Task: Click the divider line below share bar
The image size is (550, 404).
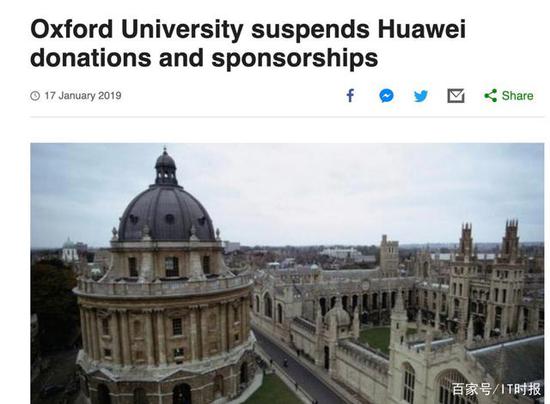Action: point(287,117)
